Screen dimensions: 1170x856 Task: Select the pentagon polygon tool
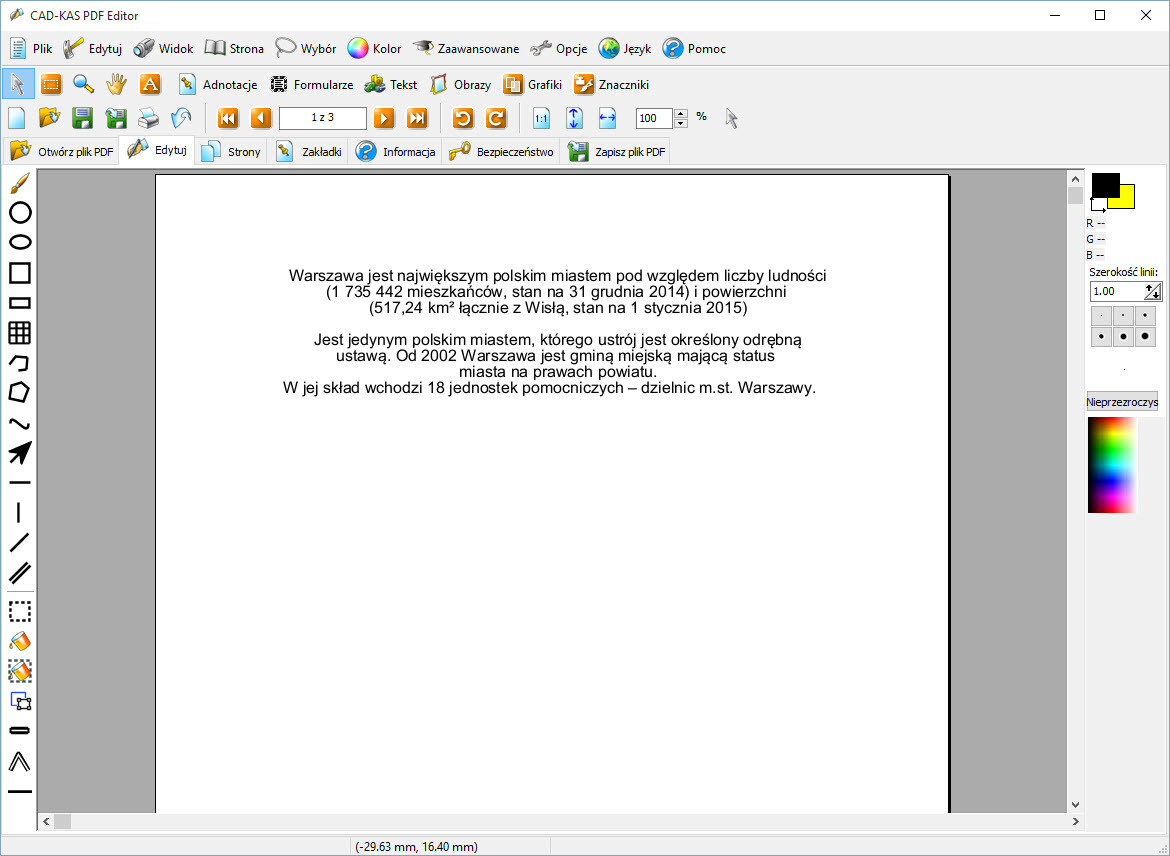click(19, 393)
